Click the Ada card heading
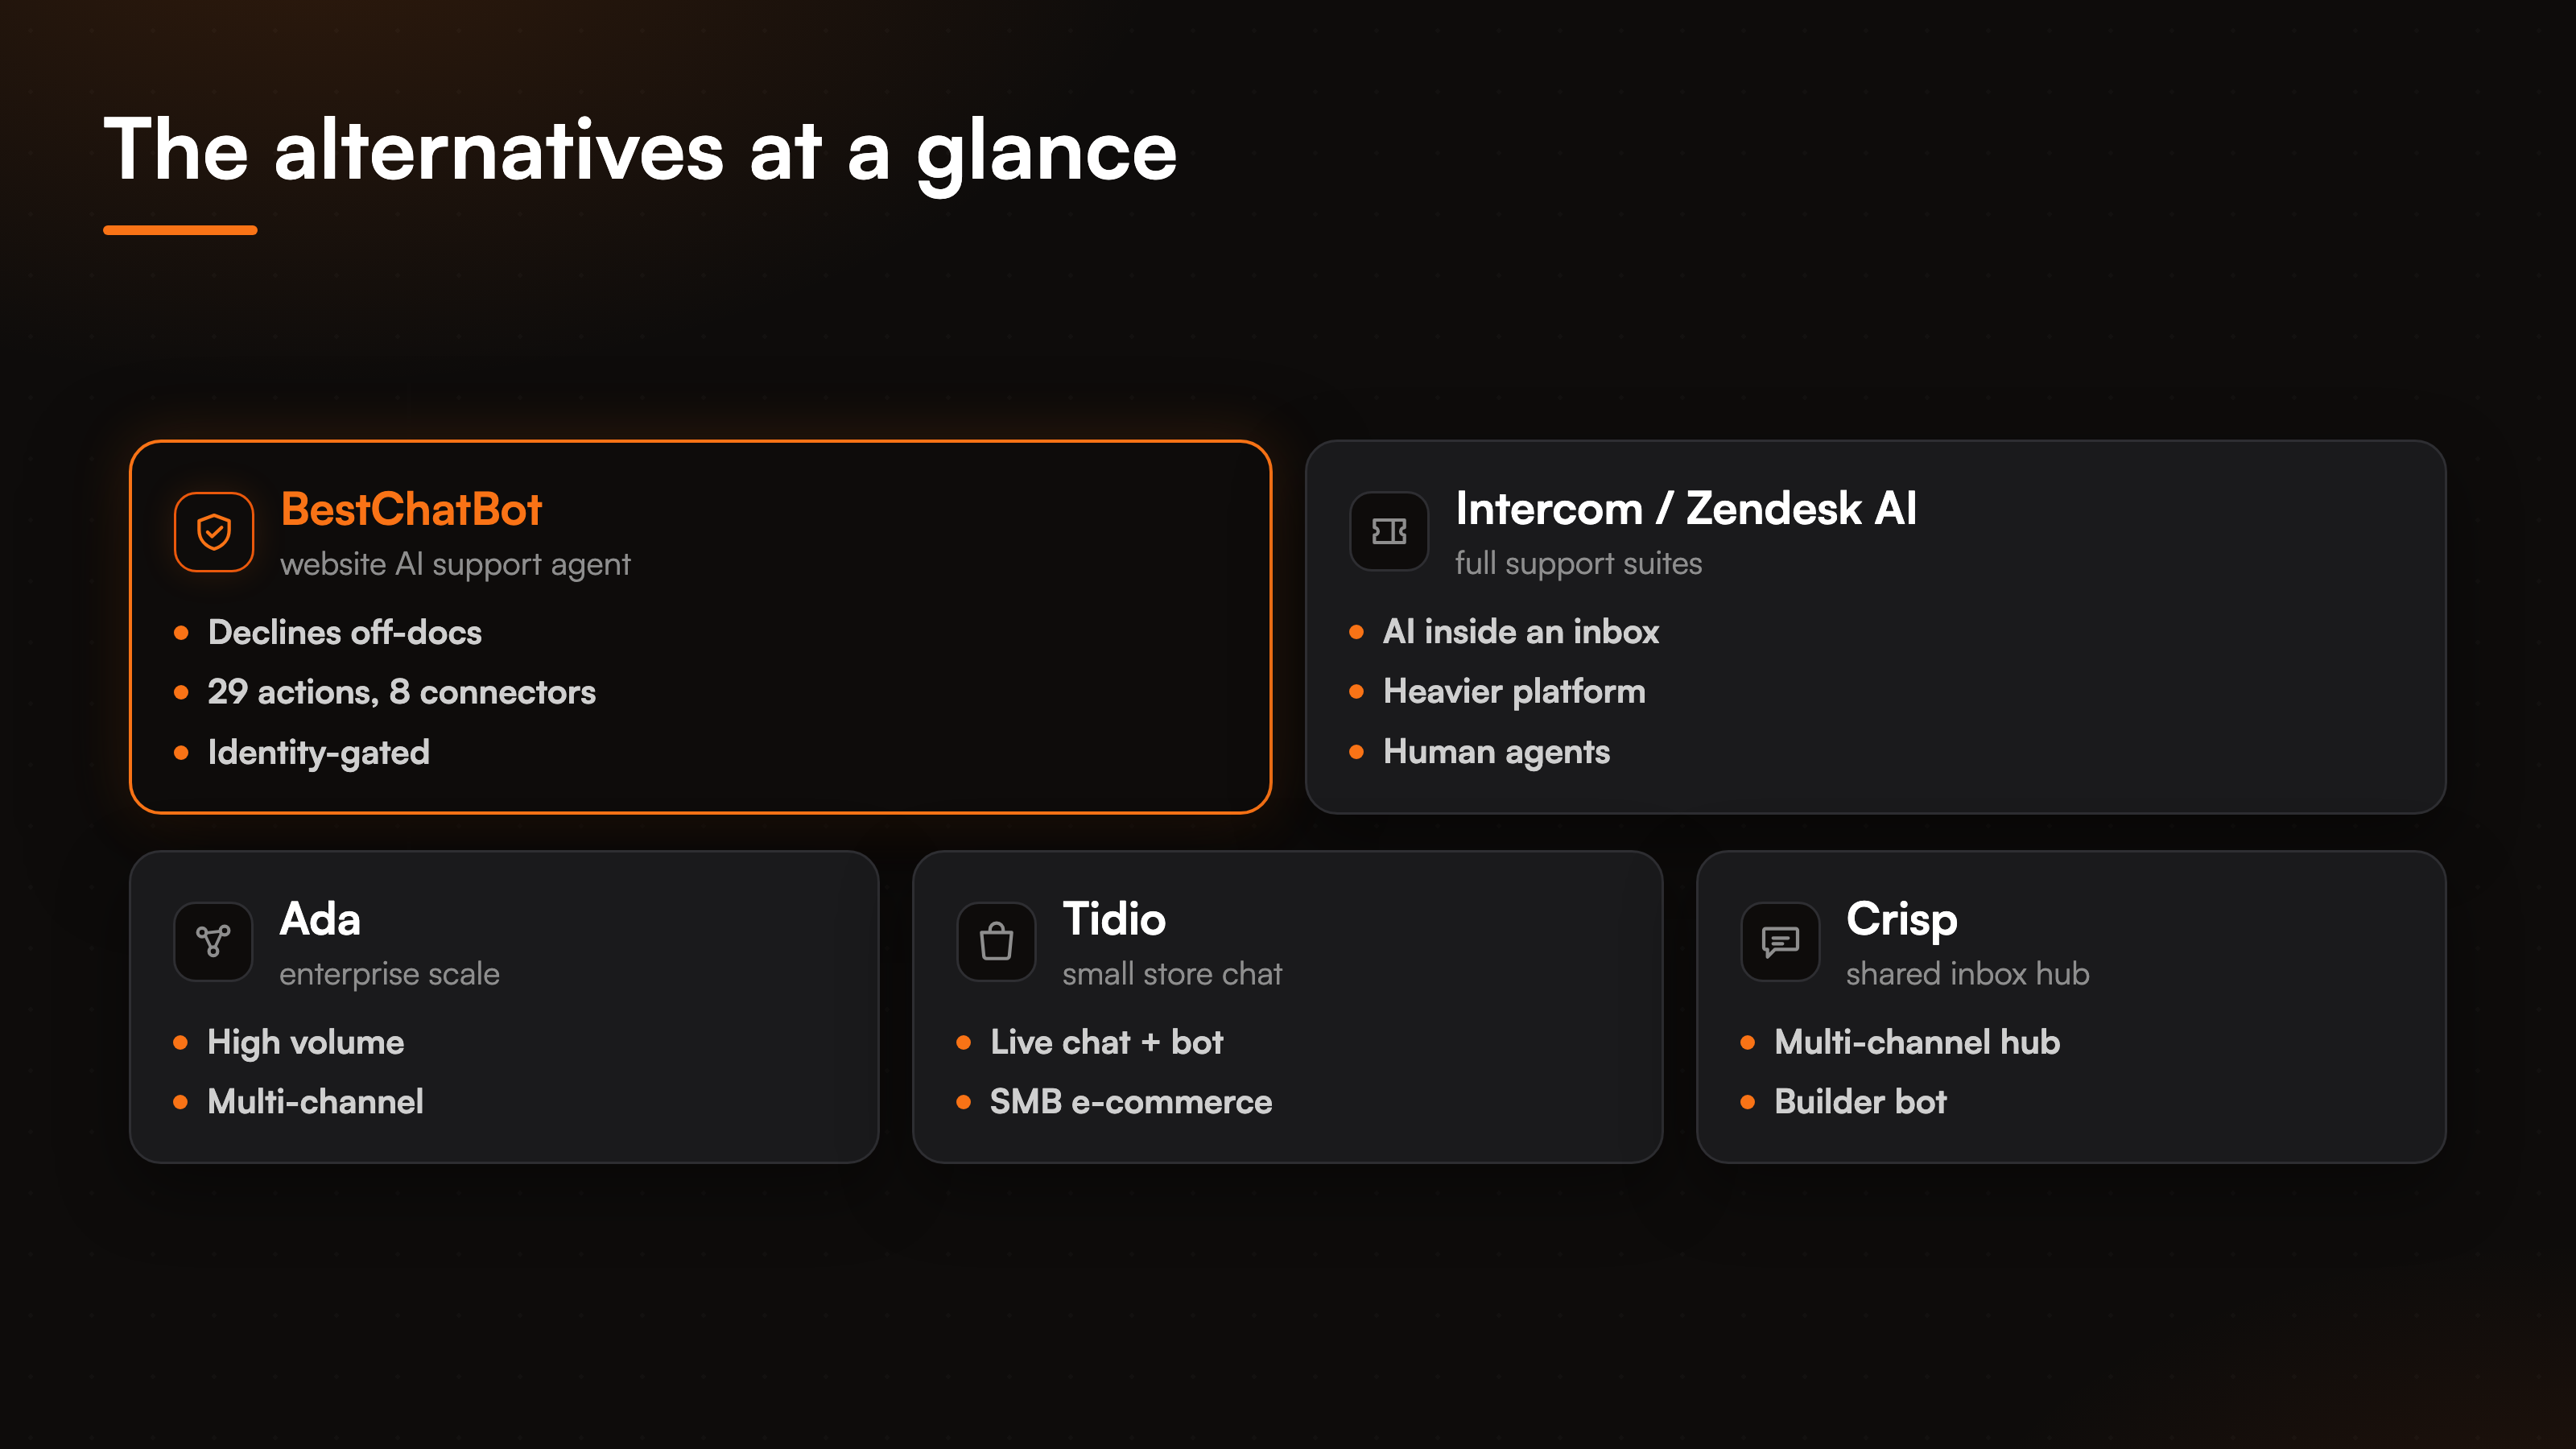Screen dimensions: 2576x1449 (320, 918)
